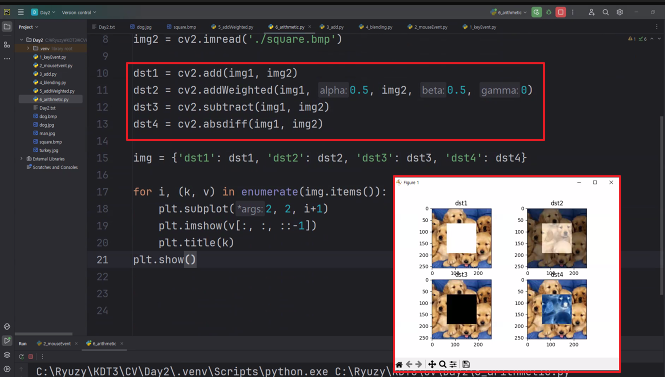Switch to the 1_keyEvent.py editor tab

pos(480,27)
